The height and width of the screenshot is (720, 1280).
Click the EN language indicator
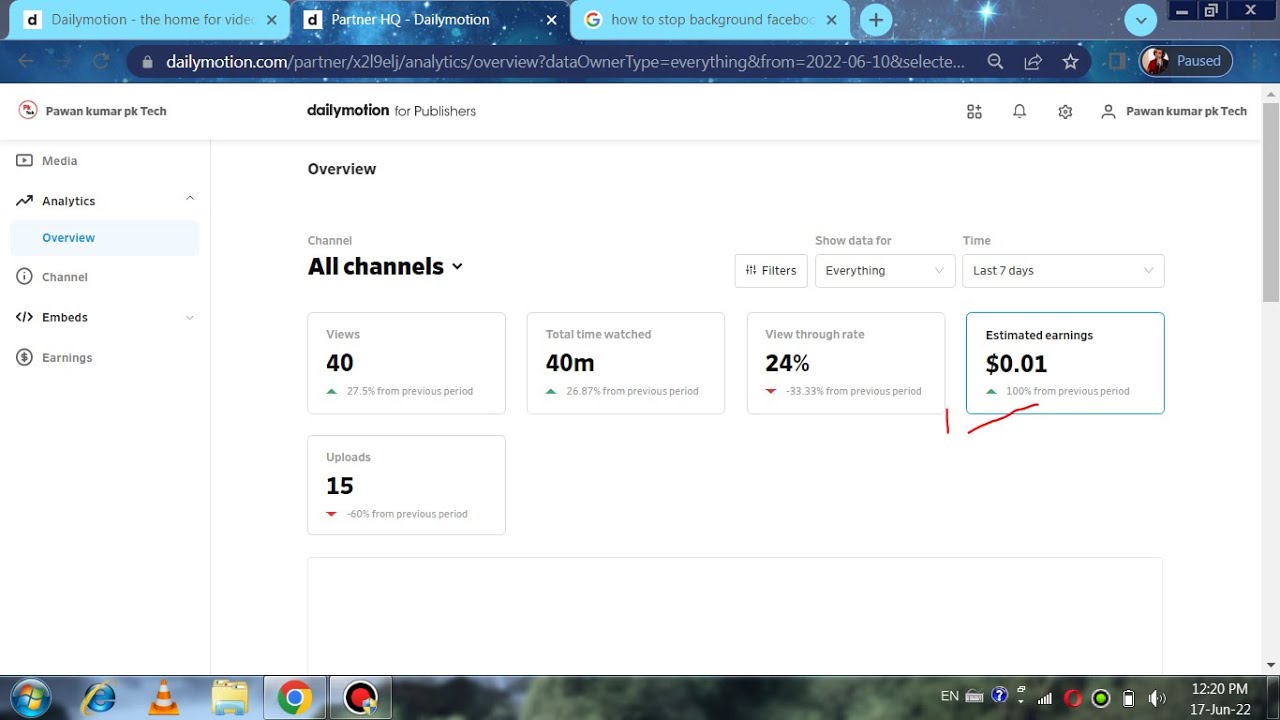950,697
